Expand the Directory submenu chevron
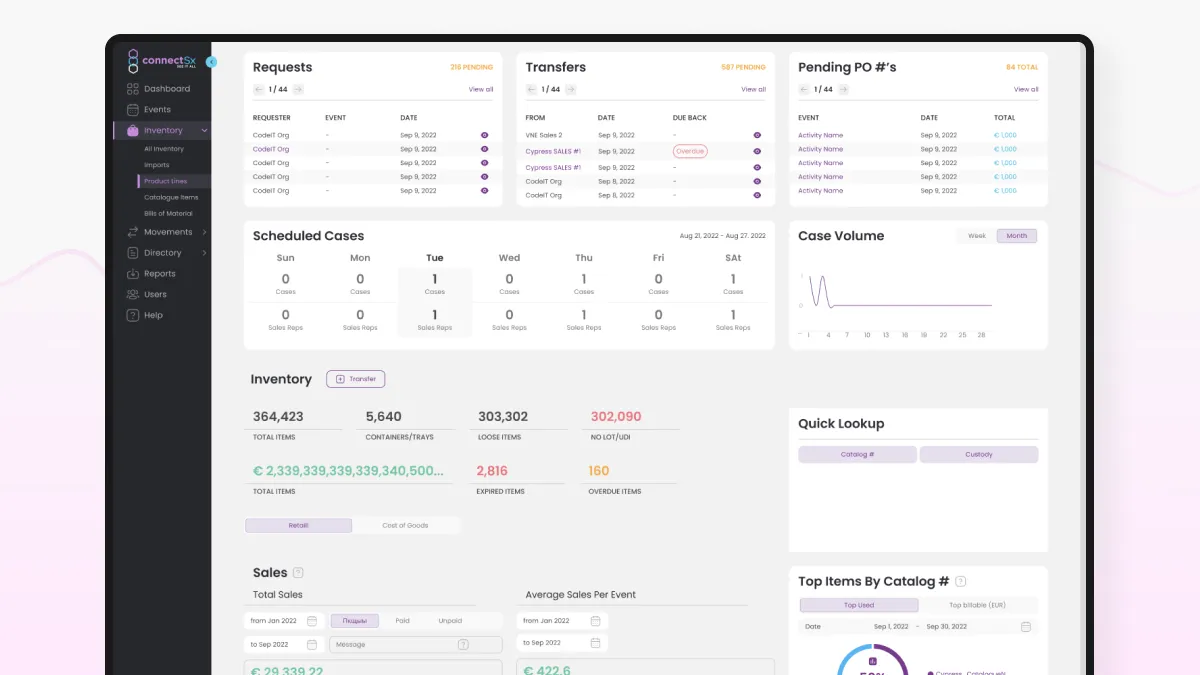 click(x=205, y=253)
